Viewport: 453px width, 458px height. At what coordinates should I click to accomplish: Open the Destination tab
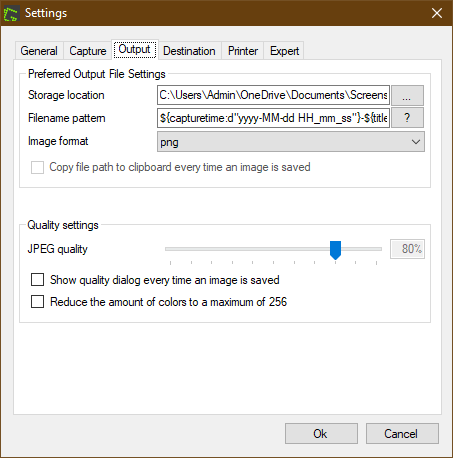(189, 51)
